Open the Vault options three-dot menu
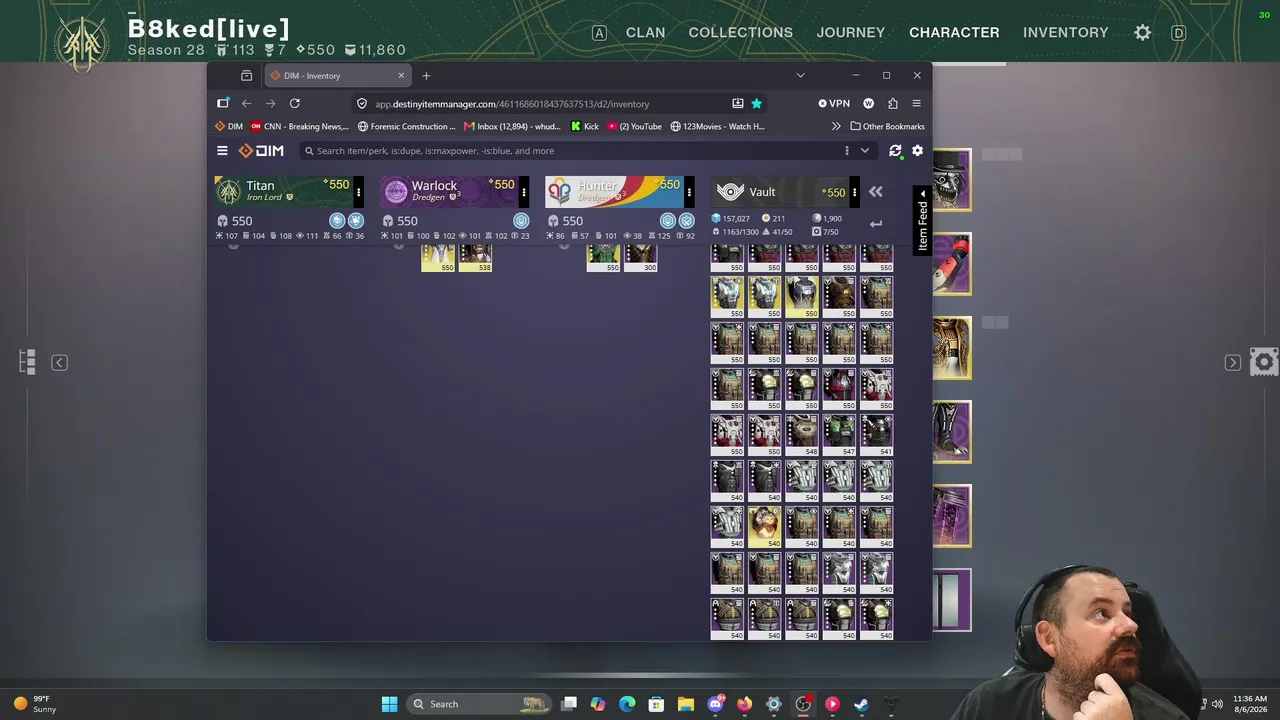The image size is (1280, 720). (x=854, y=192)
